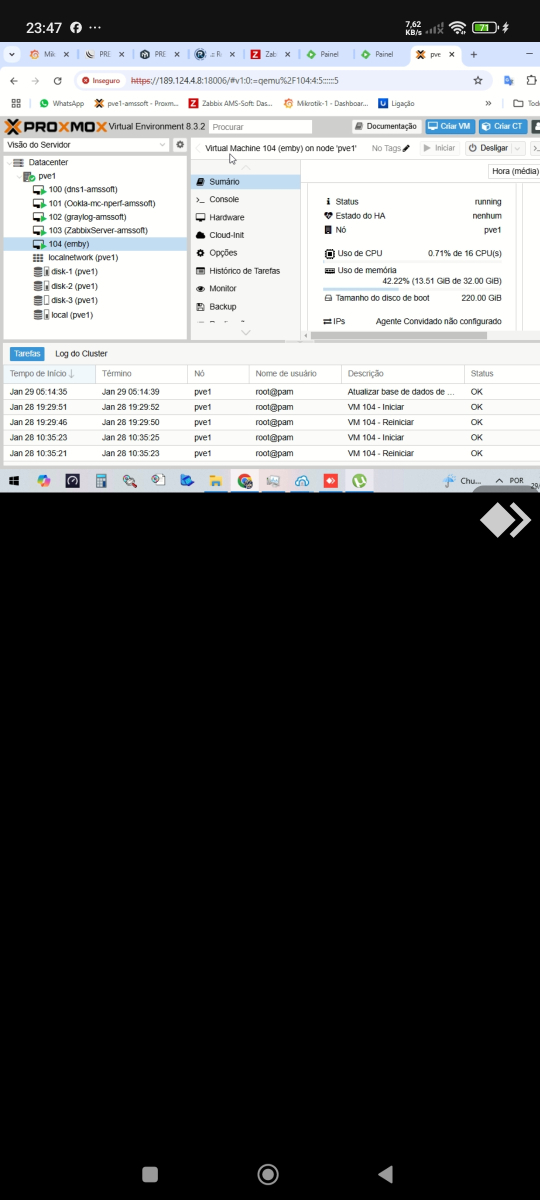Viewport: 540px width, 1200px height.
Task: Open the Ligação bookmark
Action: pyautogui.click(x=396, y=103)
